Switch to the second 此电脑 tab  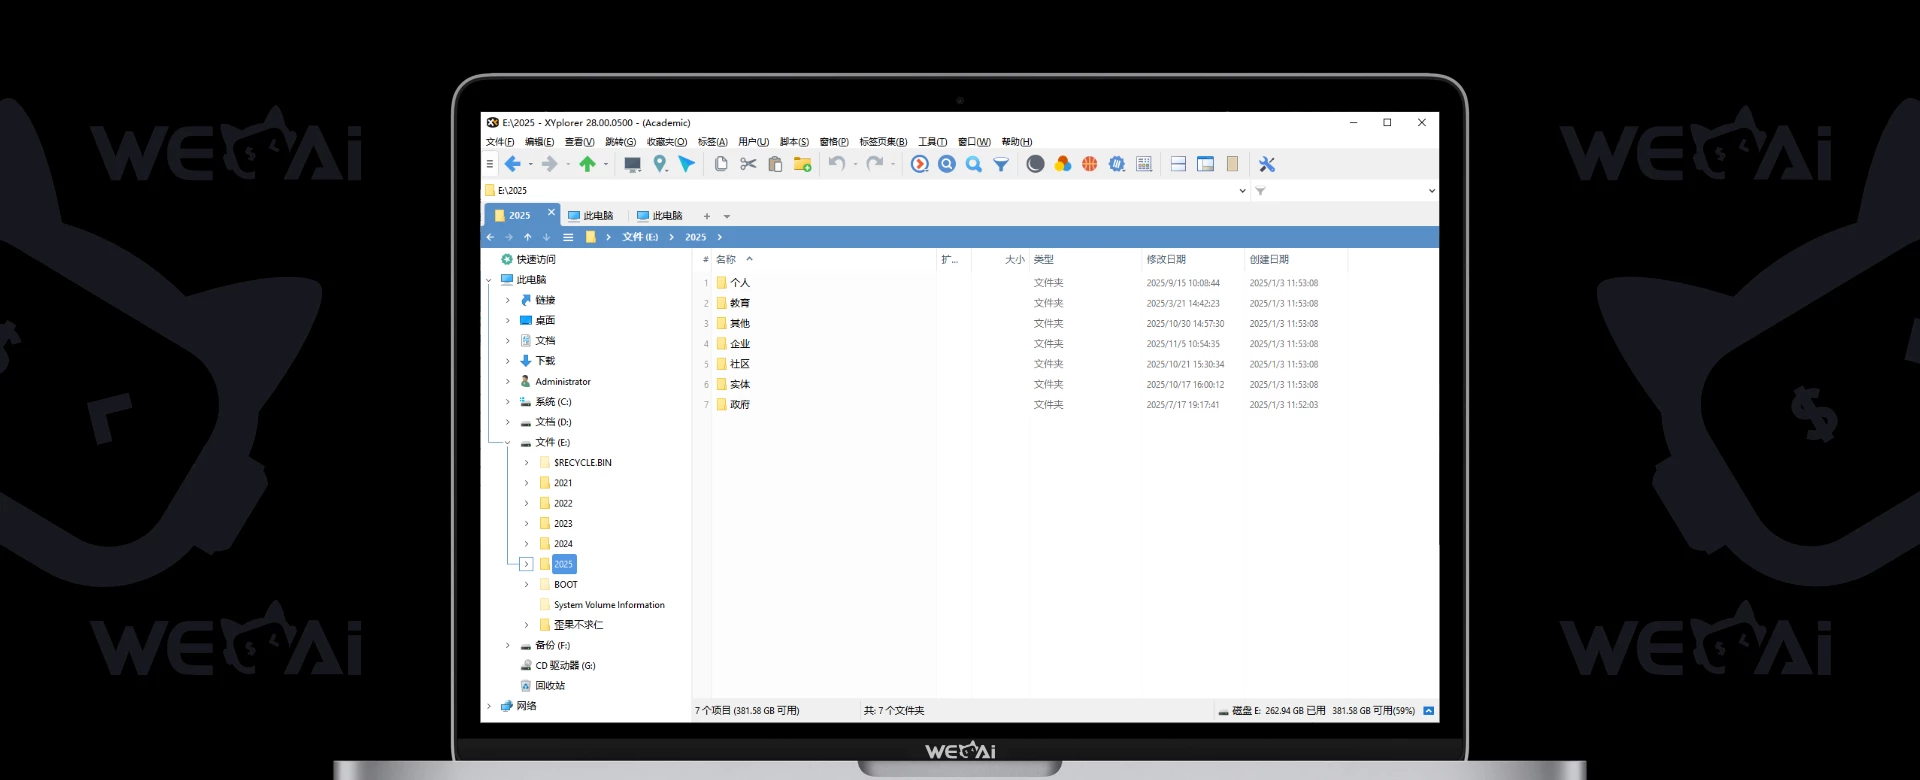(x=660, y=216)
